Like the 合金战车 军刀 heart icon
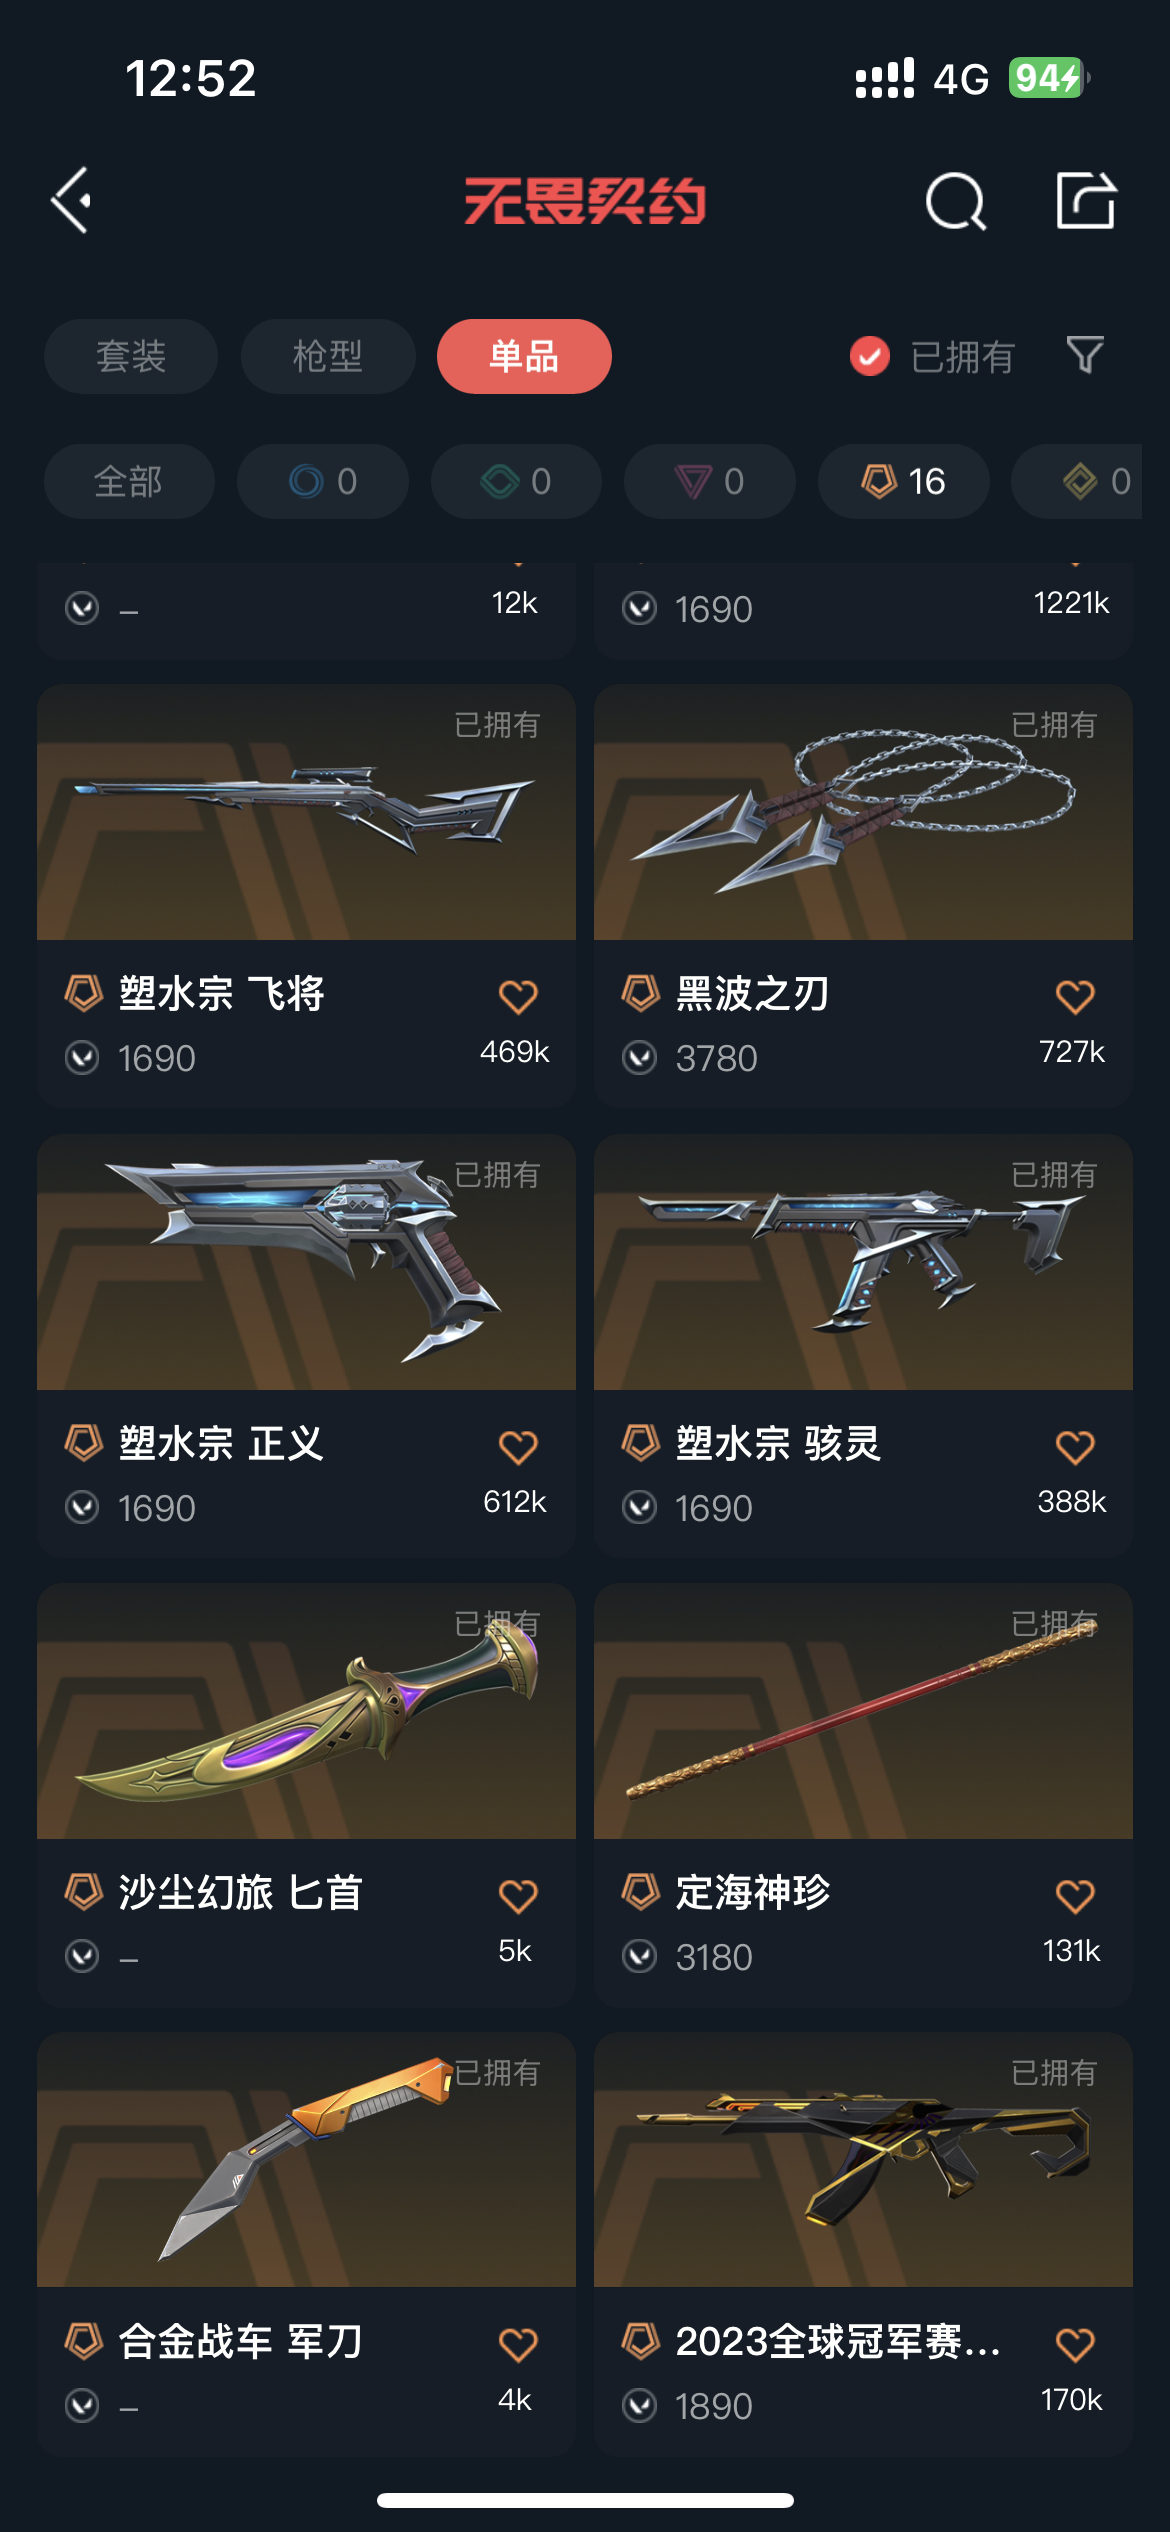The height and width of the screenshot is (2532, 1170). tap(518, 2344)
